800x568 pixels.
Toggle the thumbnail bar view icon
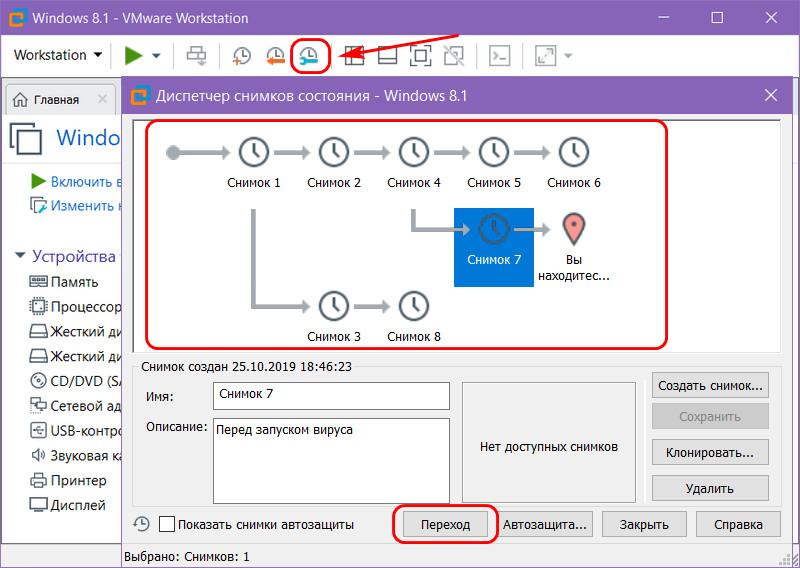388,56
